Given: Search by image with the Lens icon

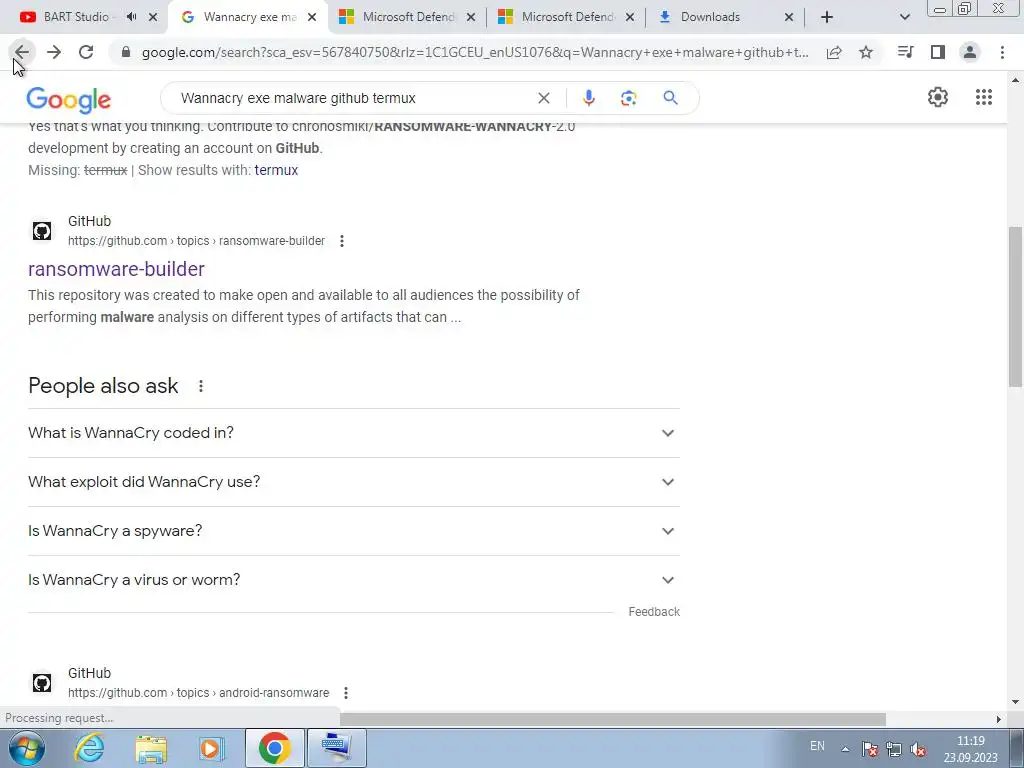Looking at the screenshot, I should coord(628,98).
